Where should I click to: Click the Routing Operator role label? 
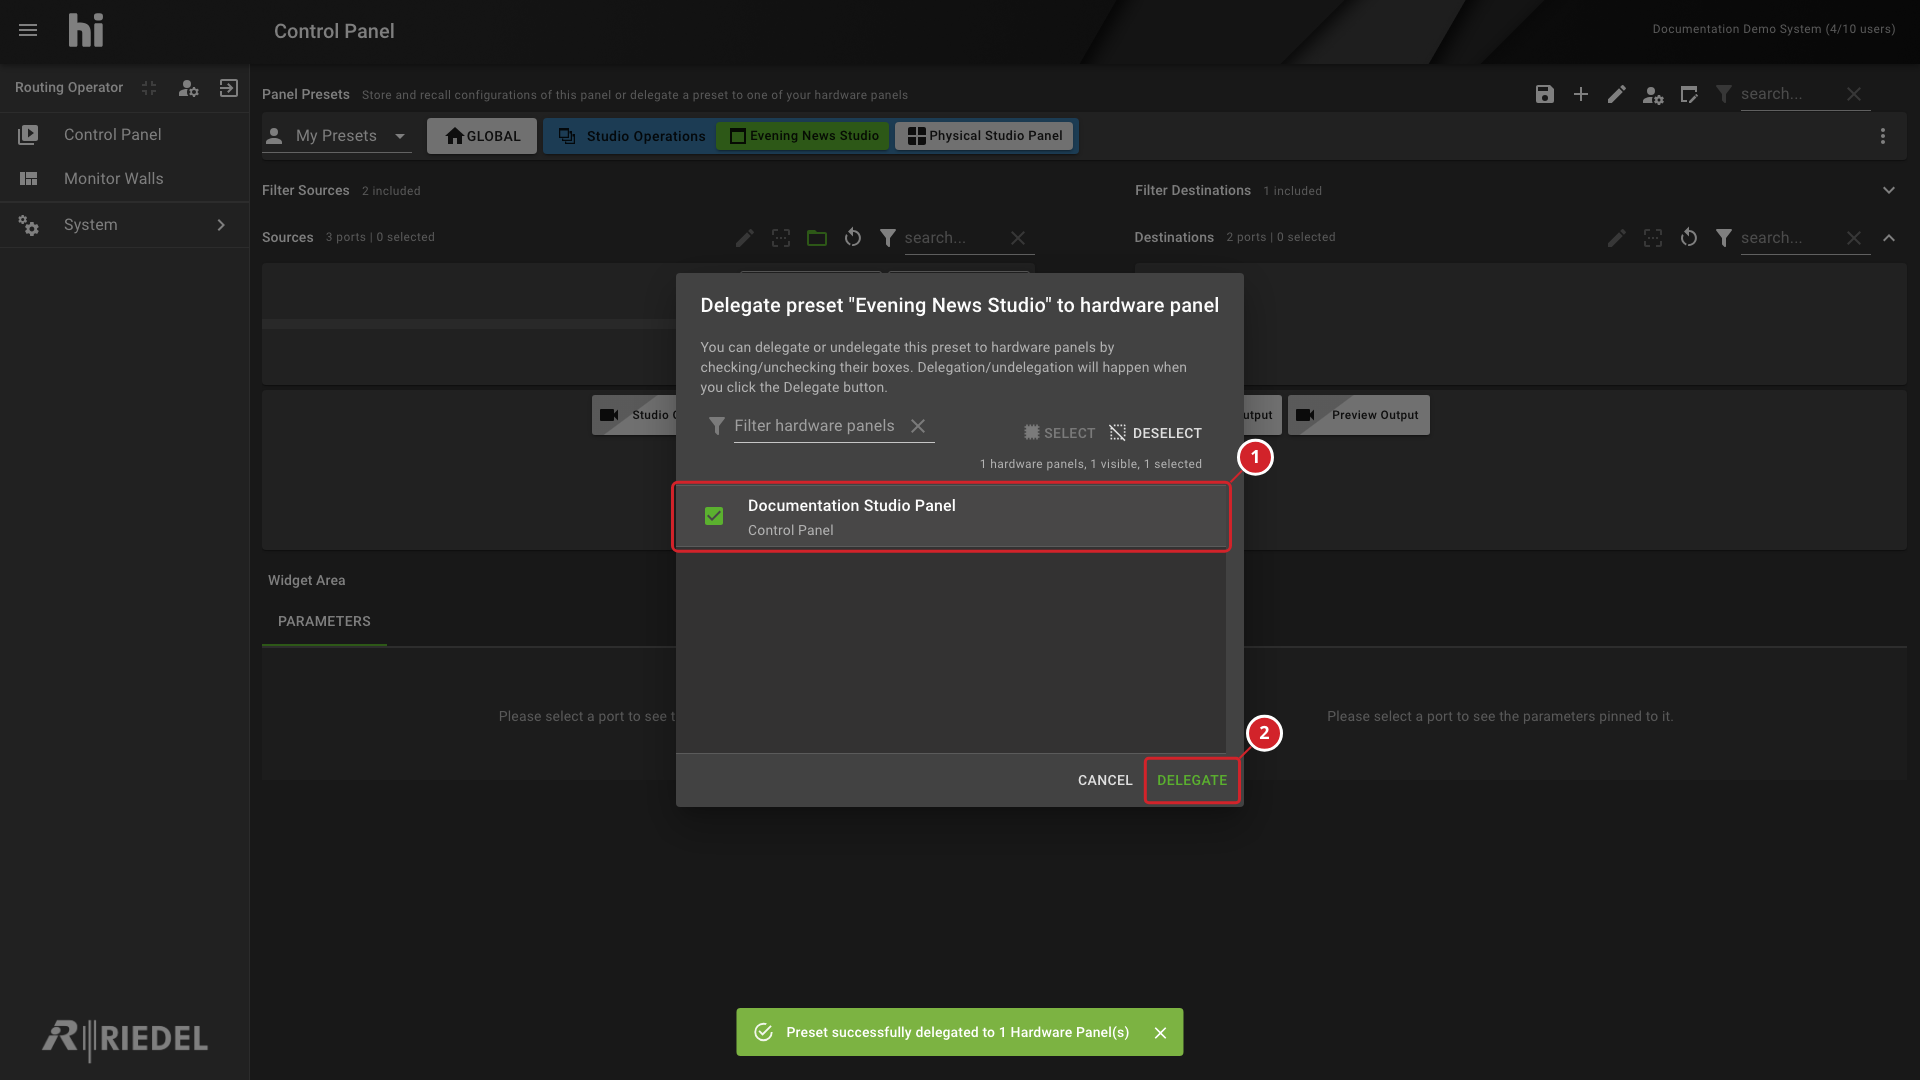pos(69,88)
